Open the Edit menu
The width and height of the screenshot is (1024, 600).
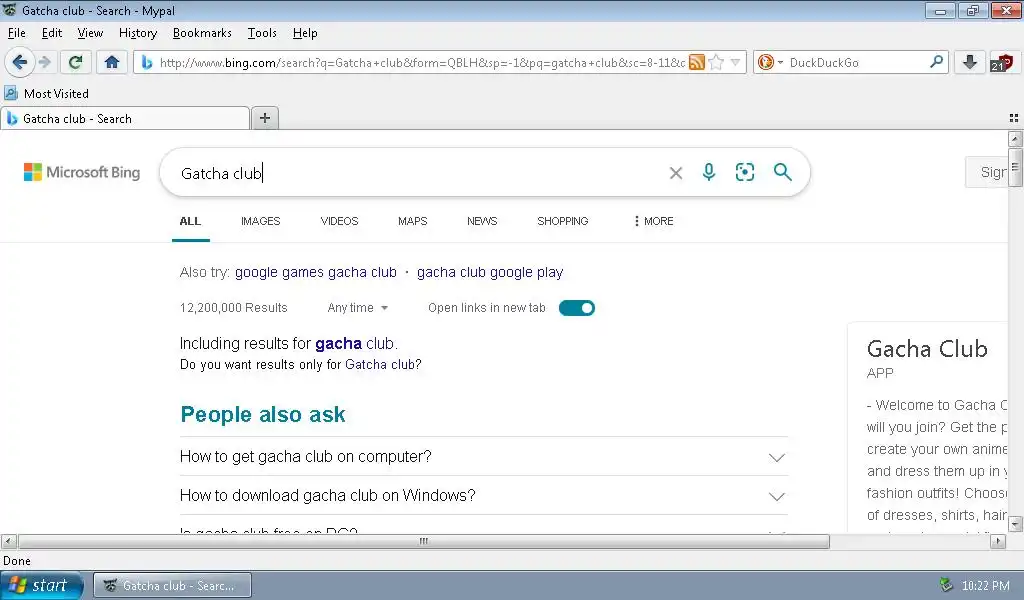[52, 33]
